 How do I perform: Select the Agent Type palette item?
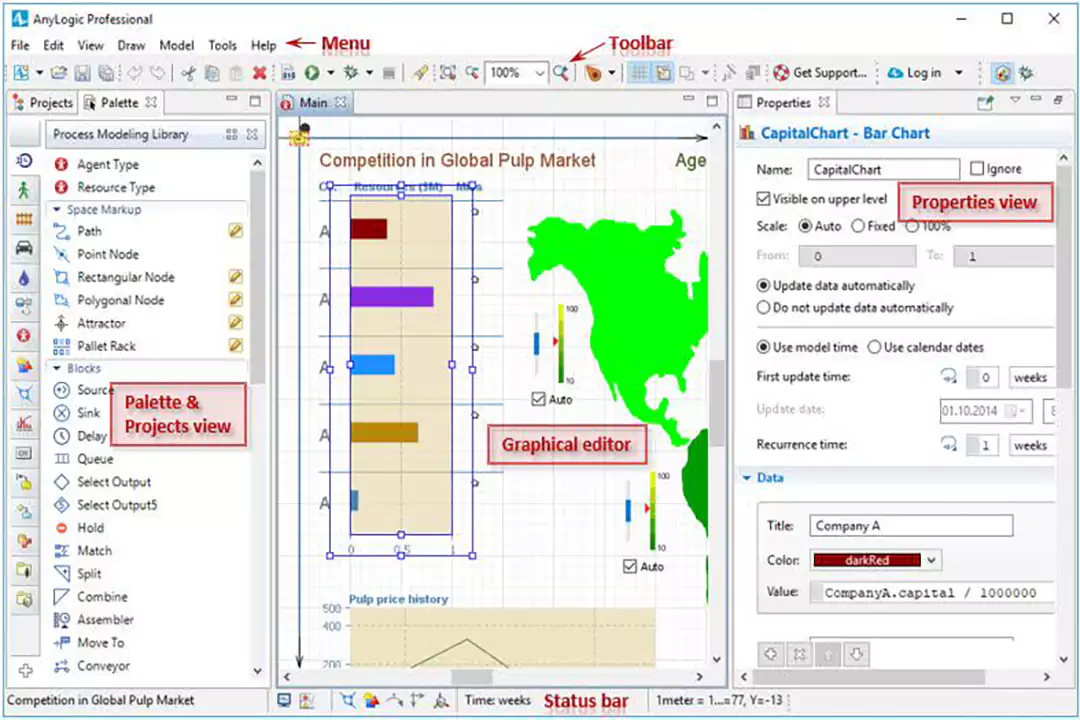coord(107,165)
